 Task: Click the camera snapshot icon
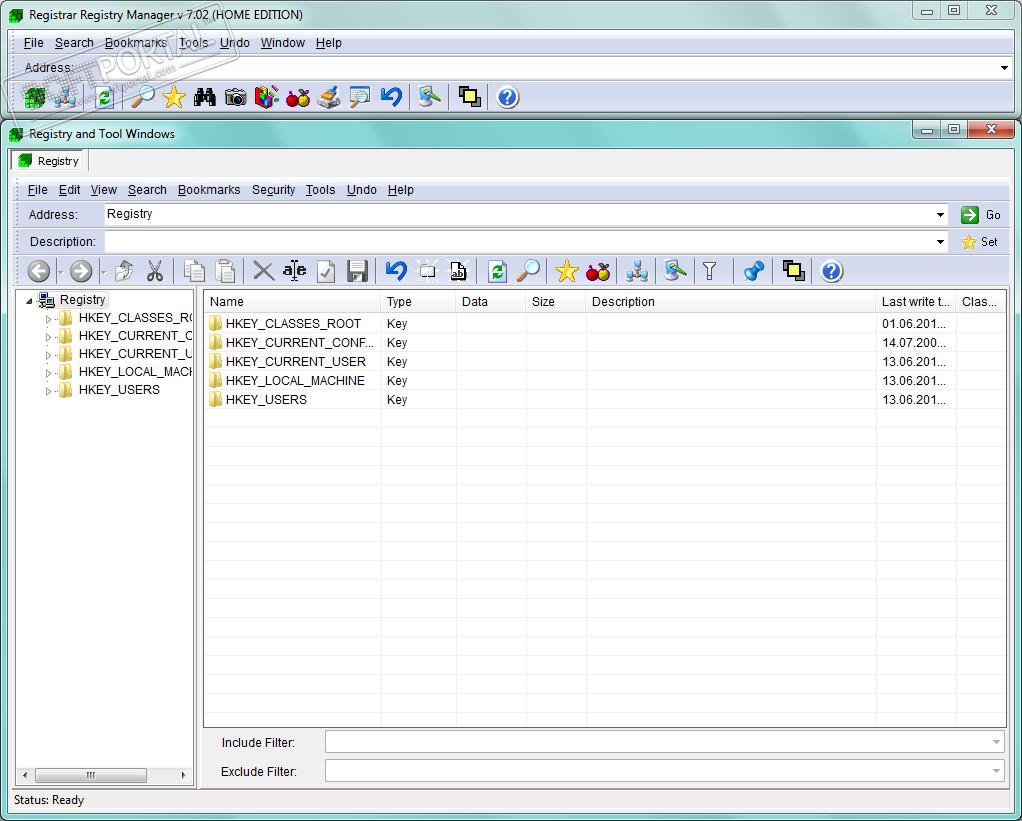235,98
